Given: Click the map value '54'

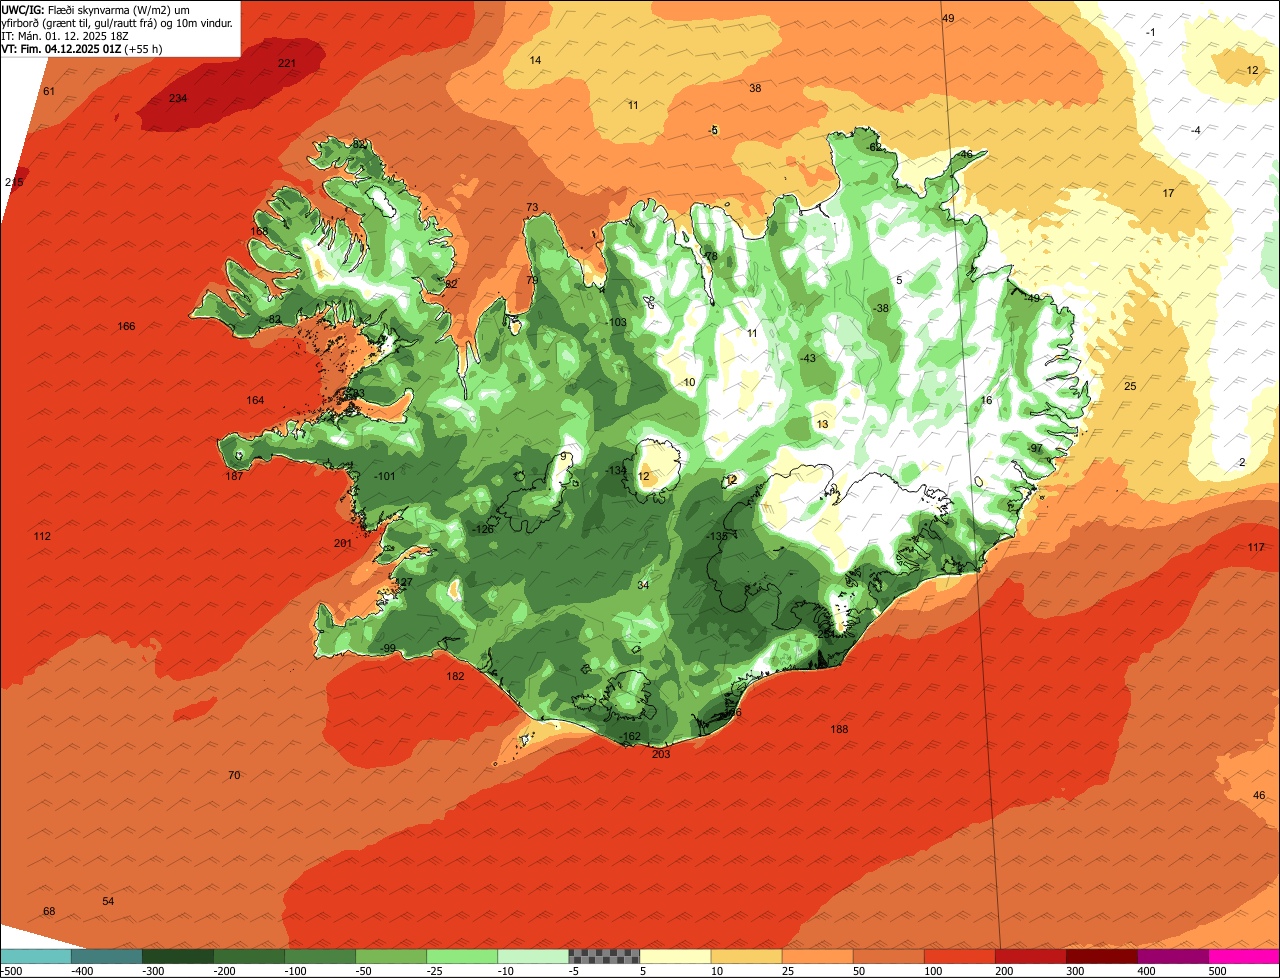Looking at the screenshot, I should (108, 901).
